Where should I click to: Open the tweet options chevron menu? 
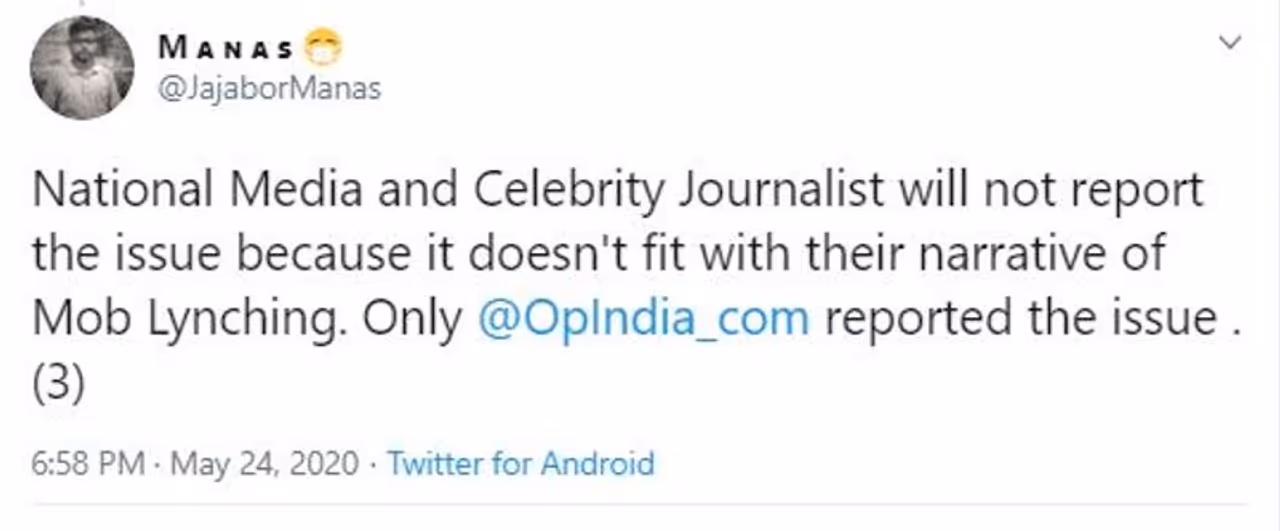pyautogui.click(x=1231, y=43)
